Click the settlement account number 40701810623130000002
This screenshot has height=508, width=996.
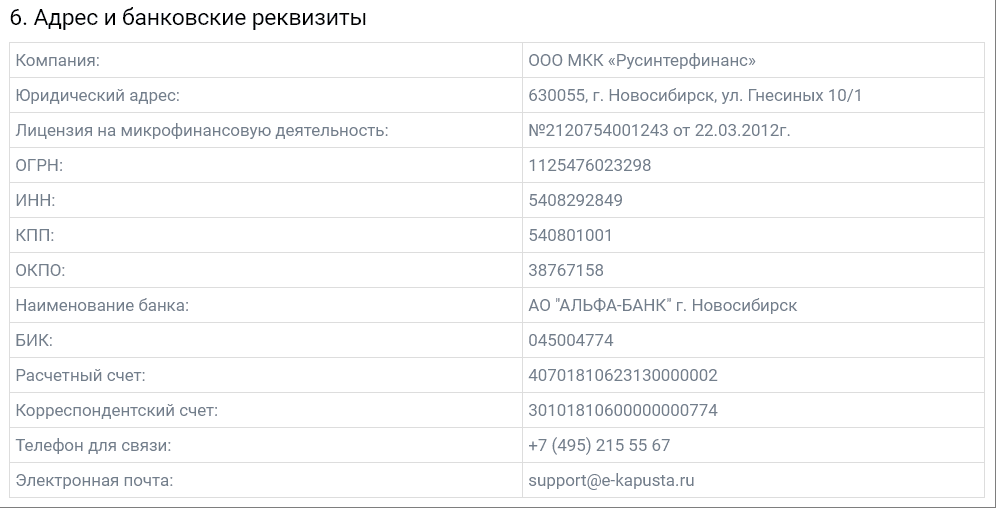click(x=622, y=376)
